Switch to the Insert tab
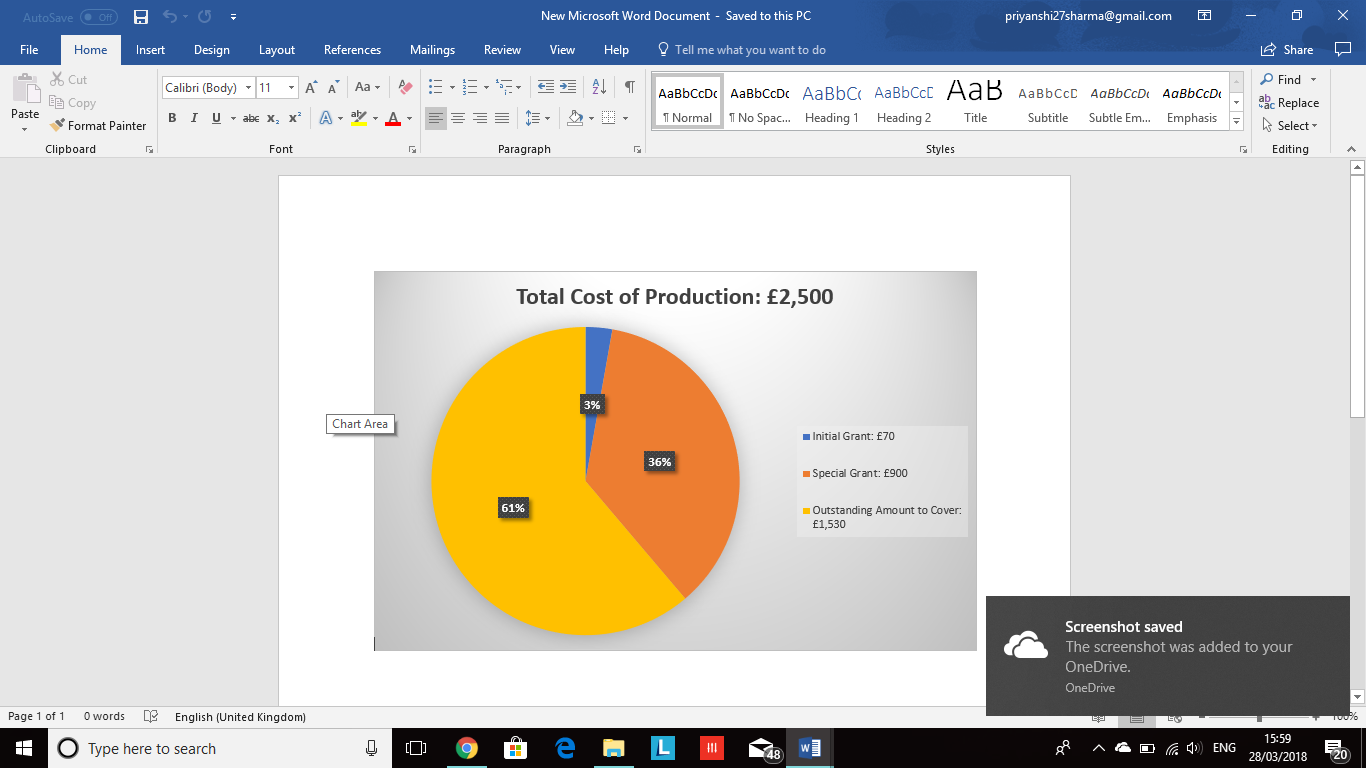The height and width of the screenshot is (768, 1366). click(151, 50)
